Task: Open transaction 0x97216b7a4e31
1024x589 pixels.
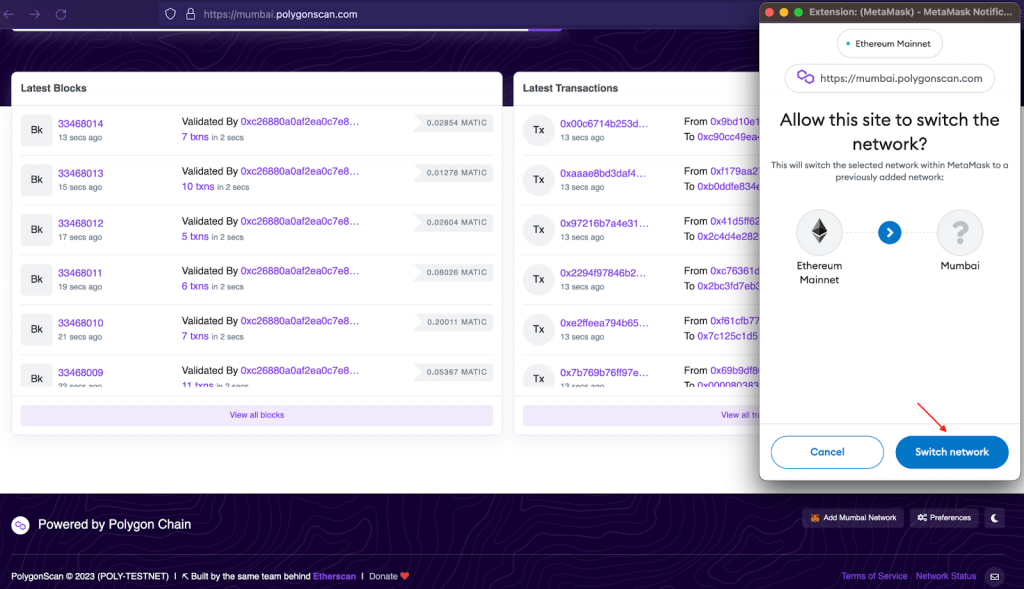Action: (604, 223)
